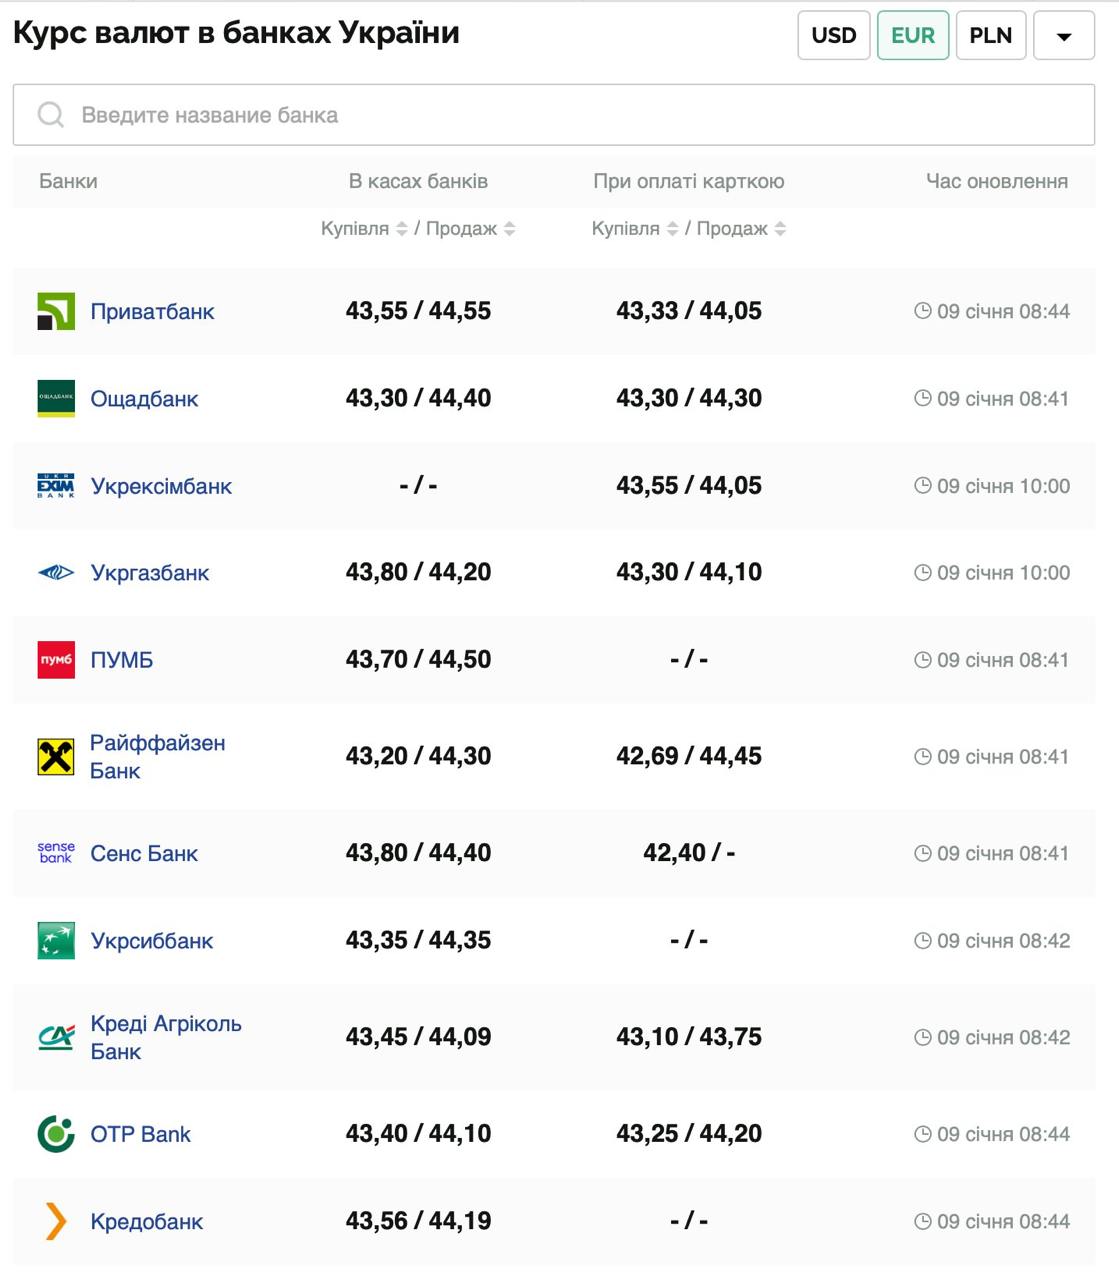Switch currency to USD
The height and width of the screenshot is (1280, 1119).
(x=833, y=36)
